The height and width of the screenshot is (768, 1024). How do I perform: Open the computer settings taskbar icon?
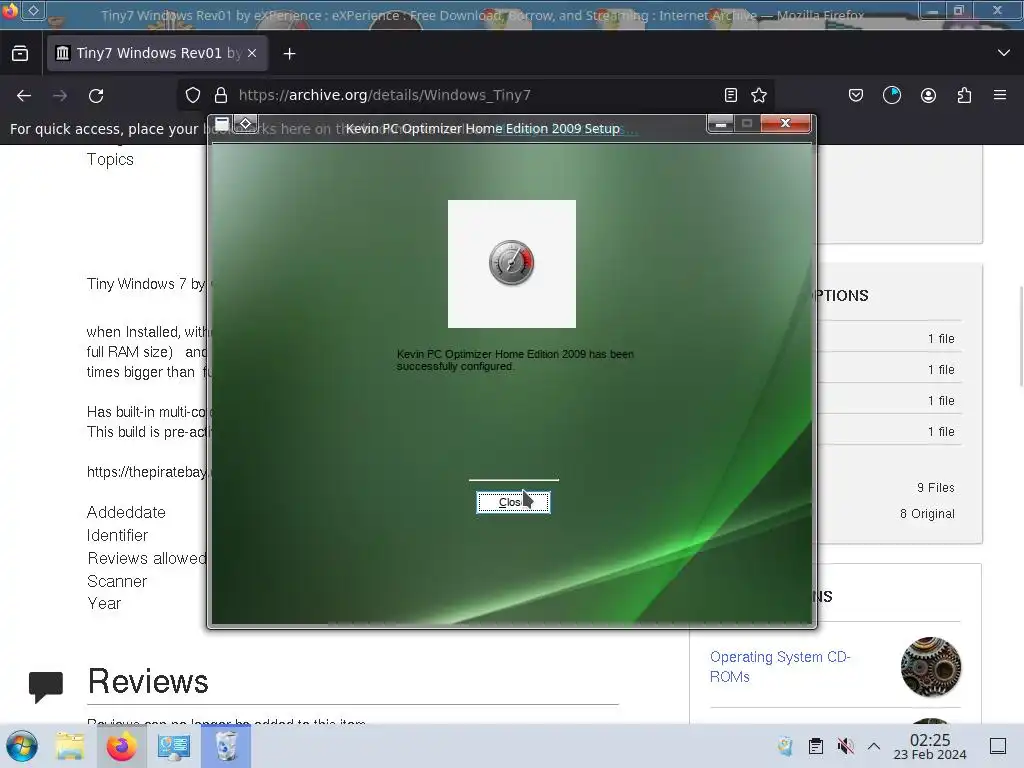(174, 746)
